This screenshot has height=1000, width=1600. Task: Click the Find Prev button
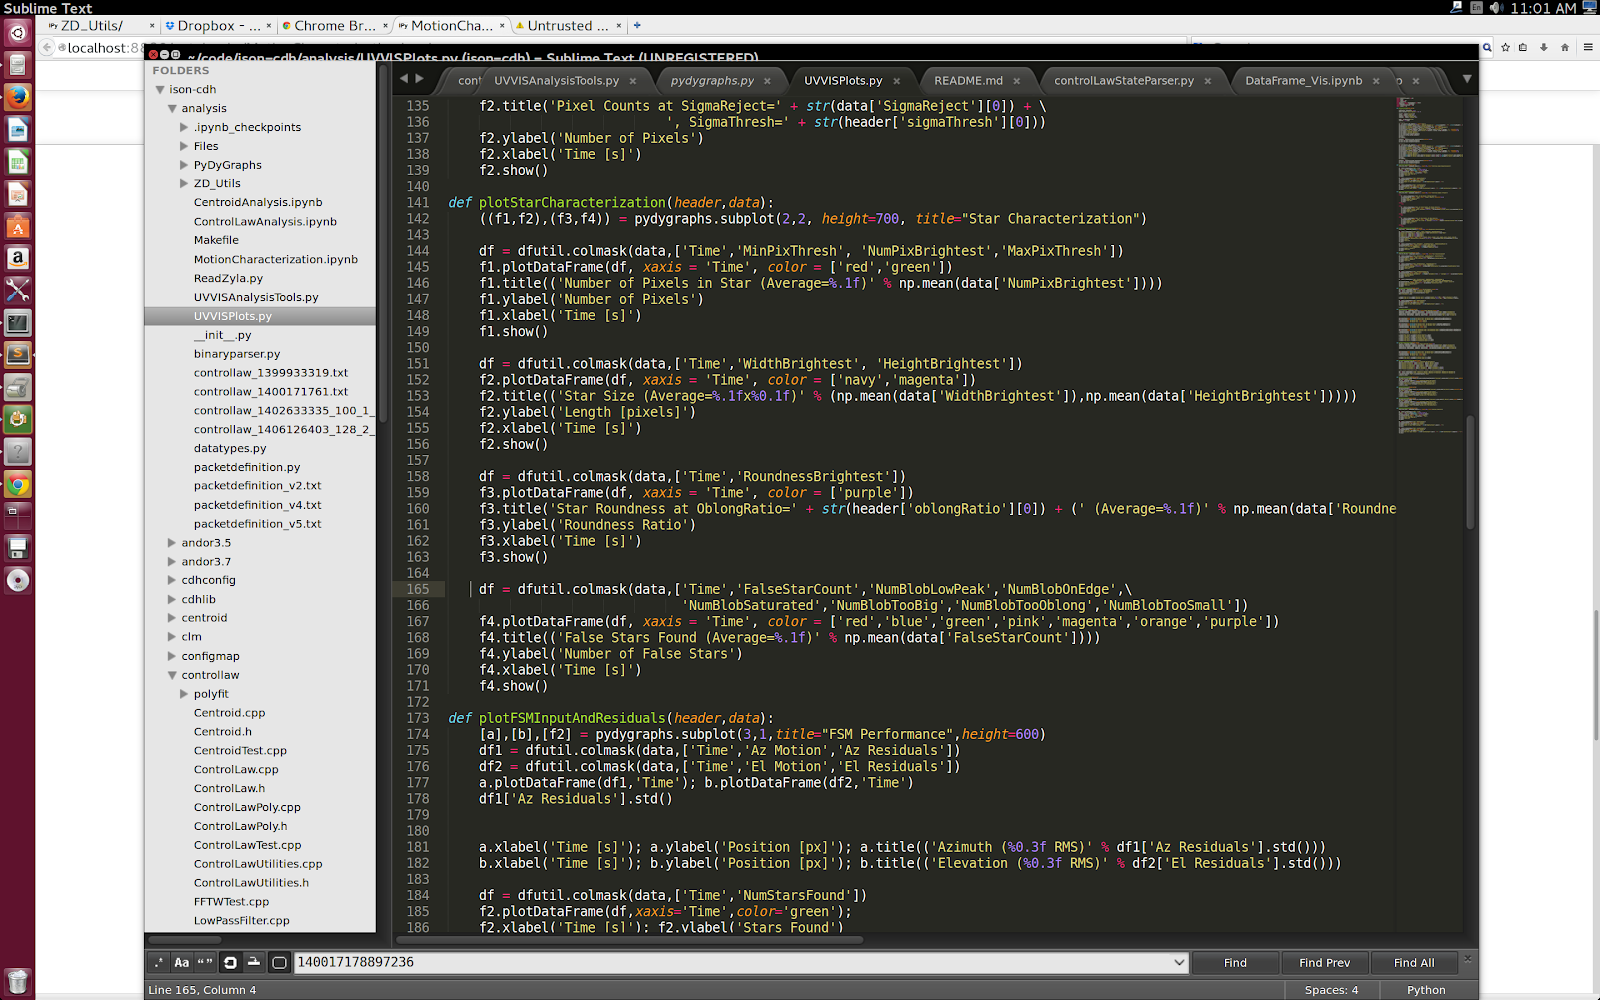[x=1324, y=963]
